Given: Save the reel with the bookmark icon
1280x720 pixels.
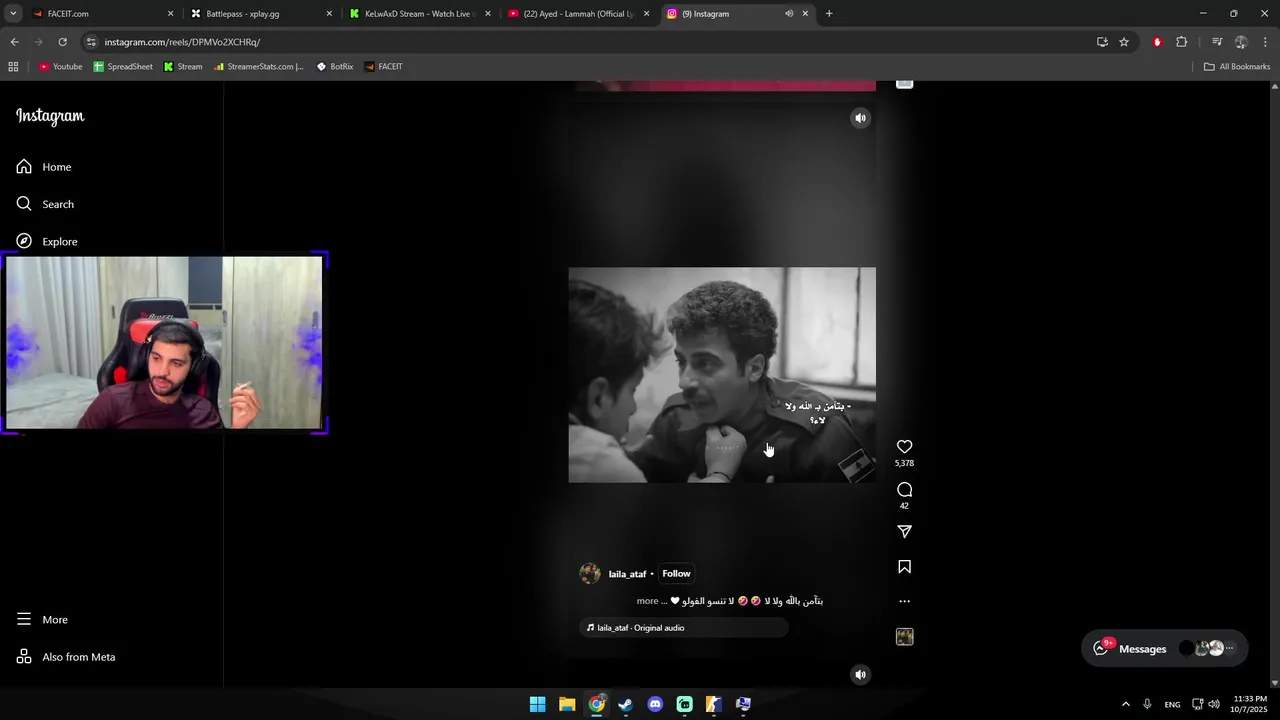Looking at the screenshot, I should pos(904,567).
